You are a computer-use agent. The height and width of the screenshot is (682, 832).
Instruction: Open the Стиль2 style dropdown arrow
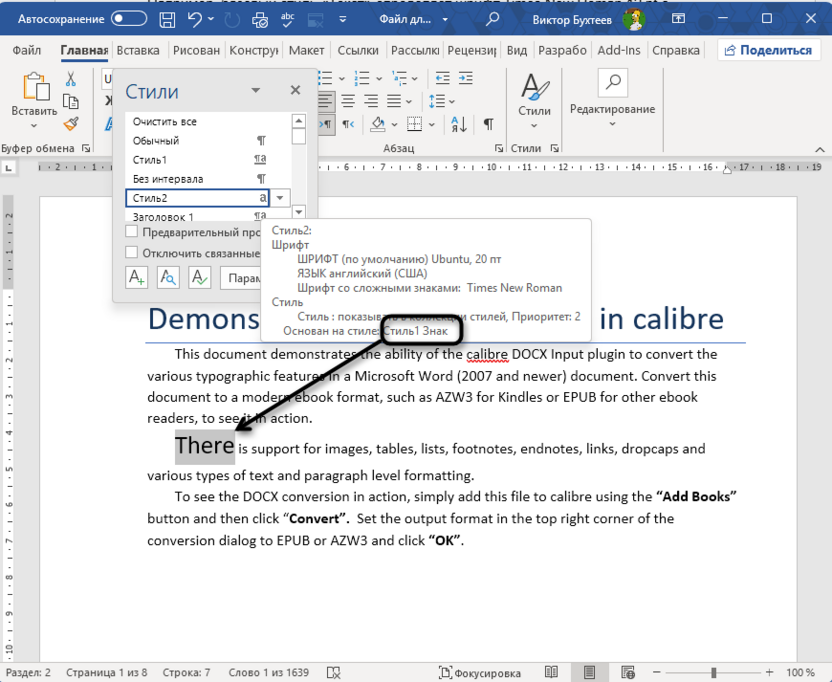(x=280, y=197)
